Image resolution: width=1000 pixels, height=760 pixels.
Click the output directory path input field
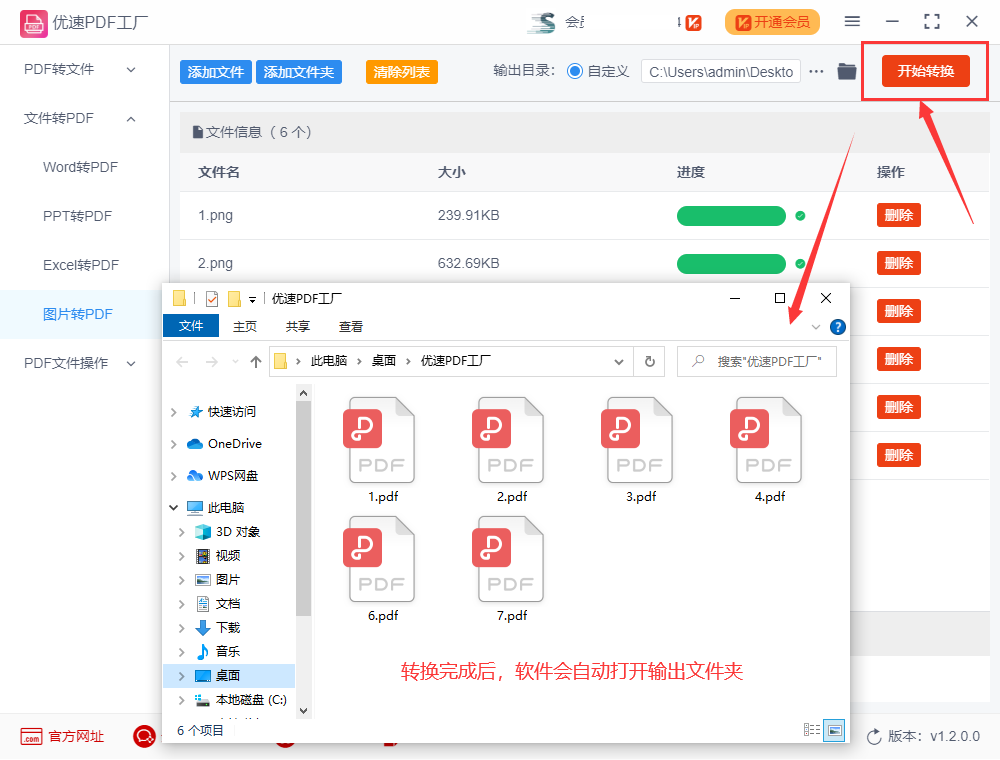coord(720,71)
